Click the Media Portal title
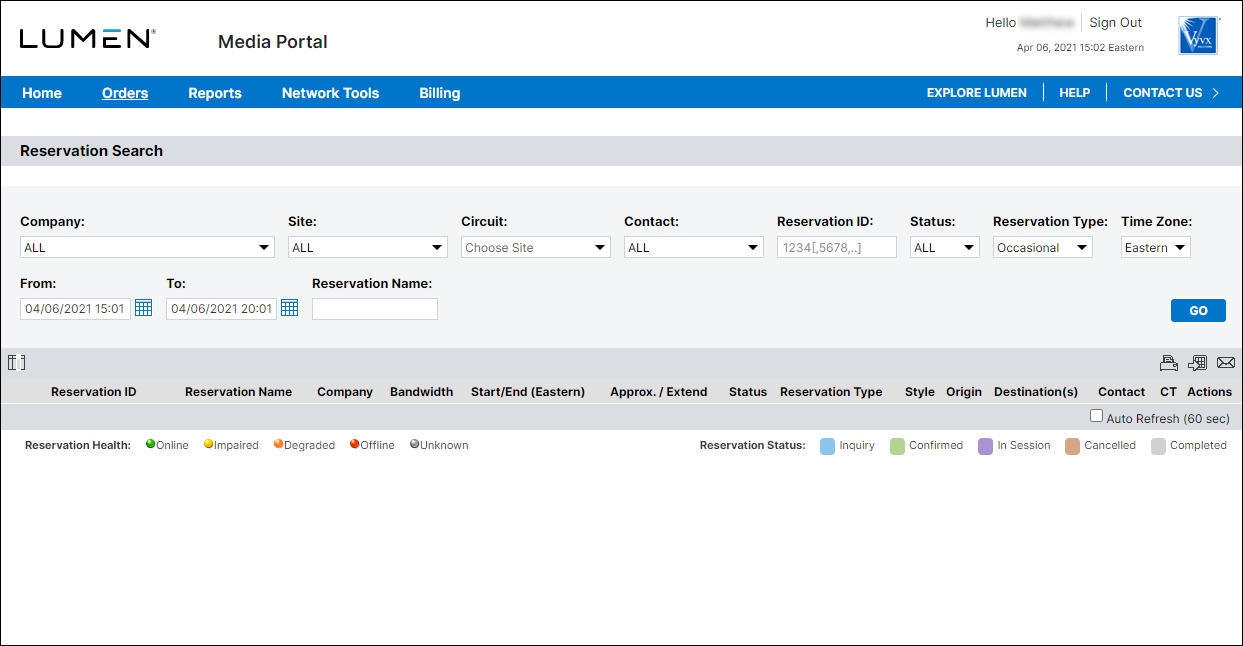Viewport: 1243px width, 646px height. 273,42
